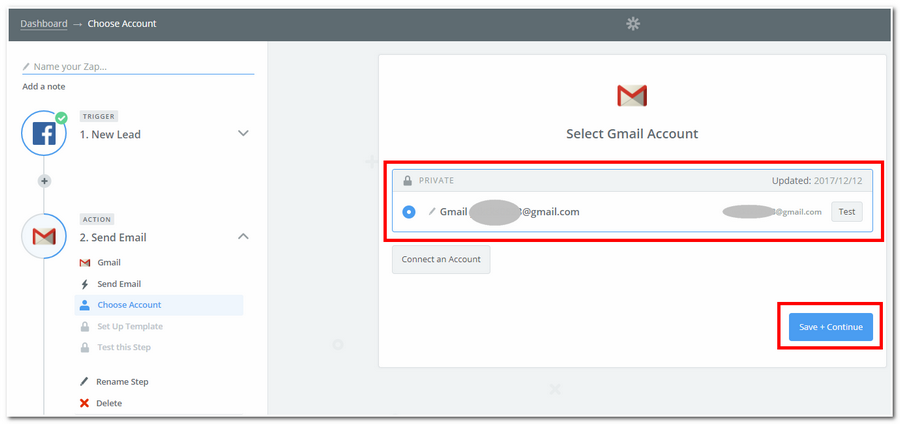
Task: Click the pencil icon beside Name your Zap
Action: (x=26, y=67)
